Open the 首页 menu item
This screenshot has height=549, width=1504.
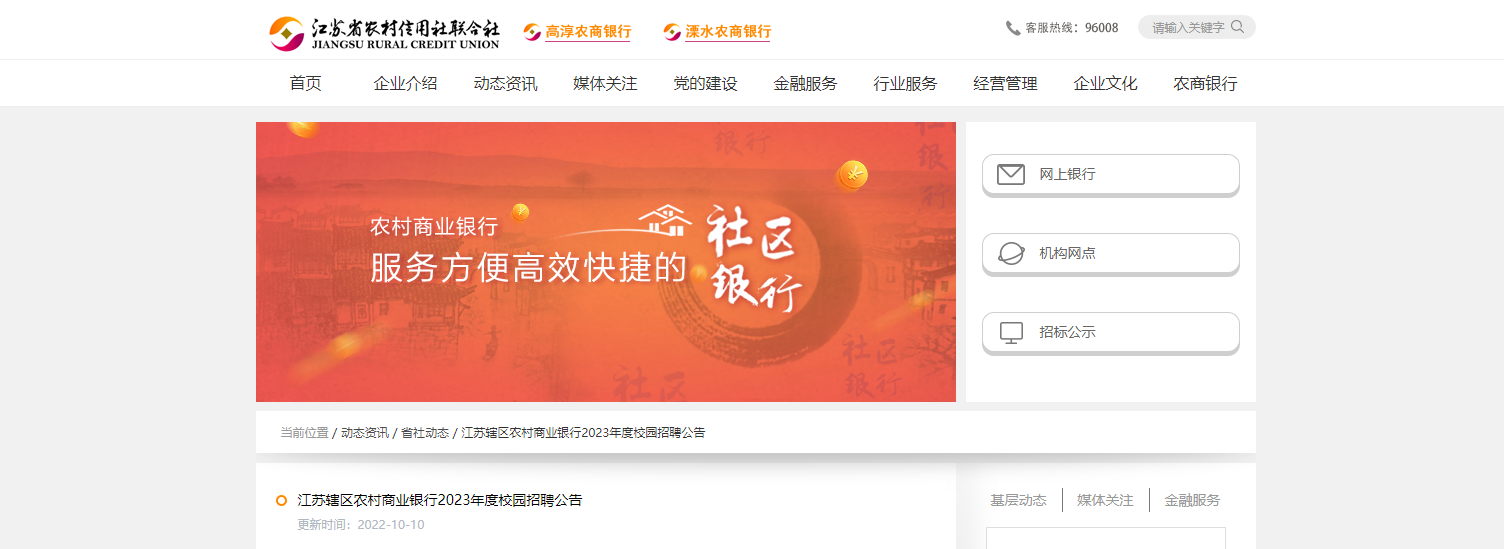(306, 84)
